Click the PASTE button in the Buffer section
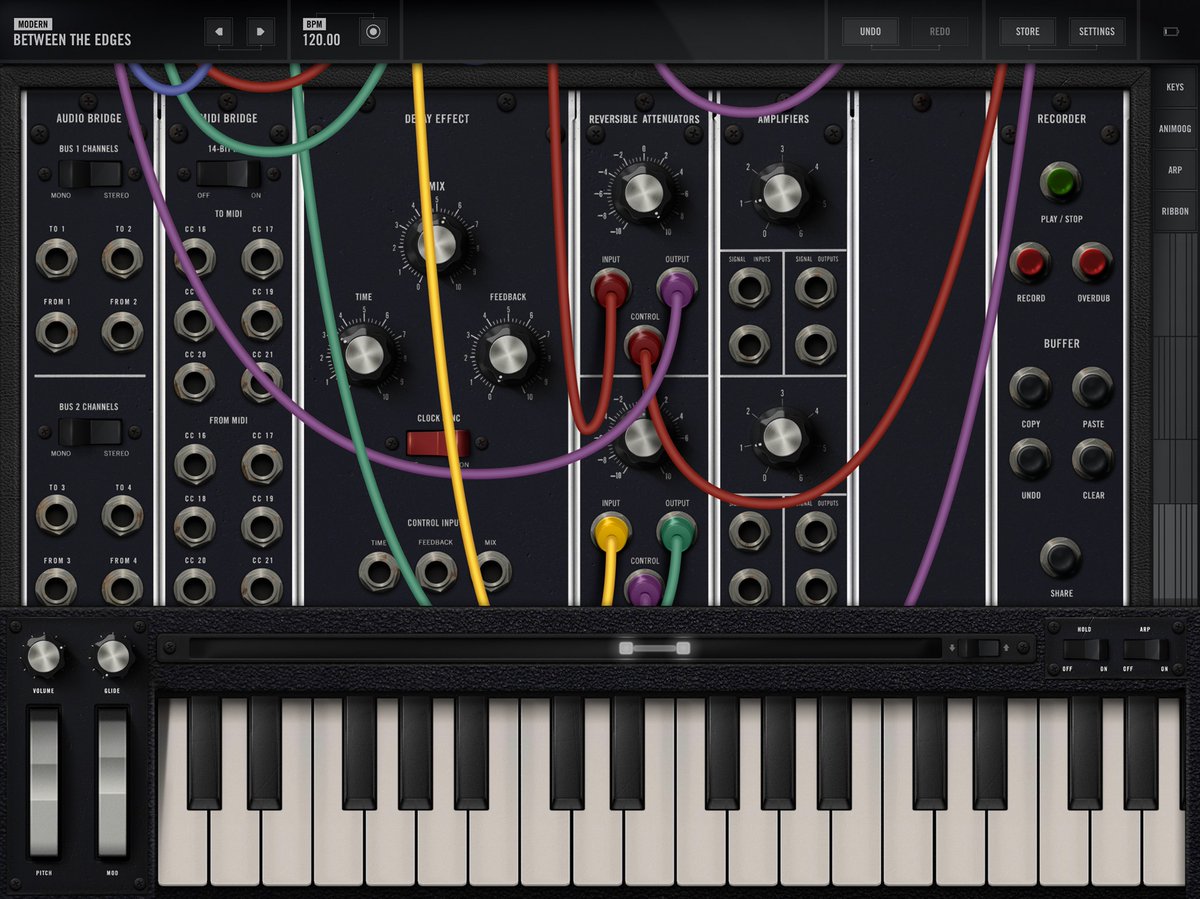Viewport: 1200px width, 899px height. (1092, 388)
